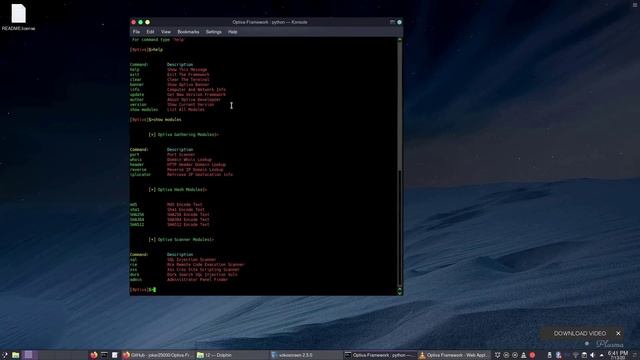Switch to GitHub Firefox window in taskbar
Screen dimensions: 640x360
point(158,355)
